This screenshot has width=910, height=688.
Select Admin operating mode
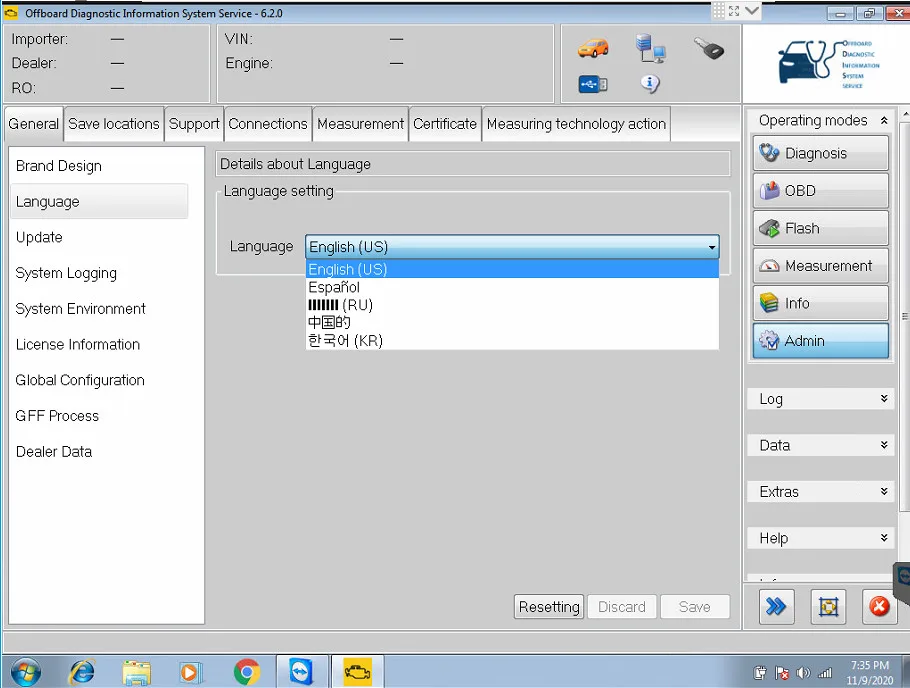pos(821,341)
